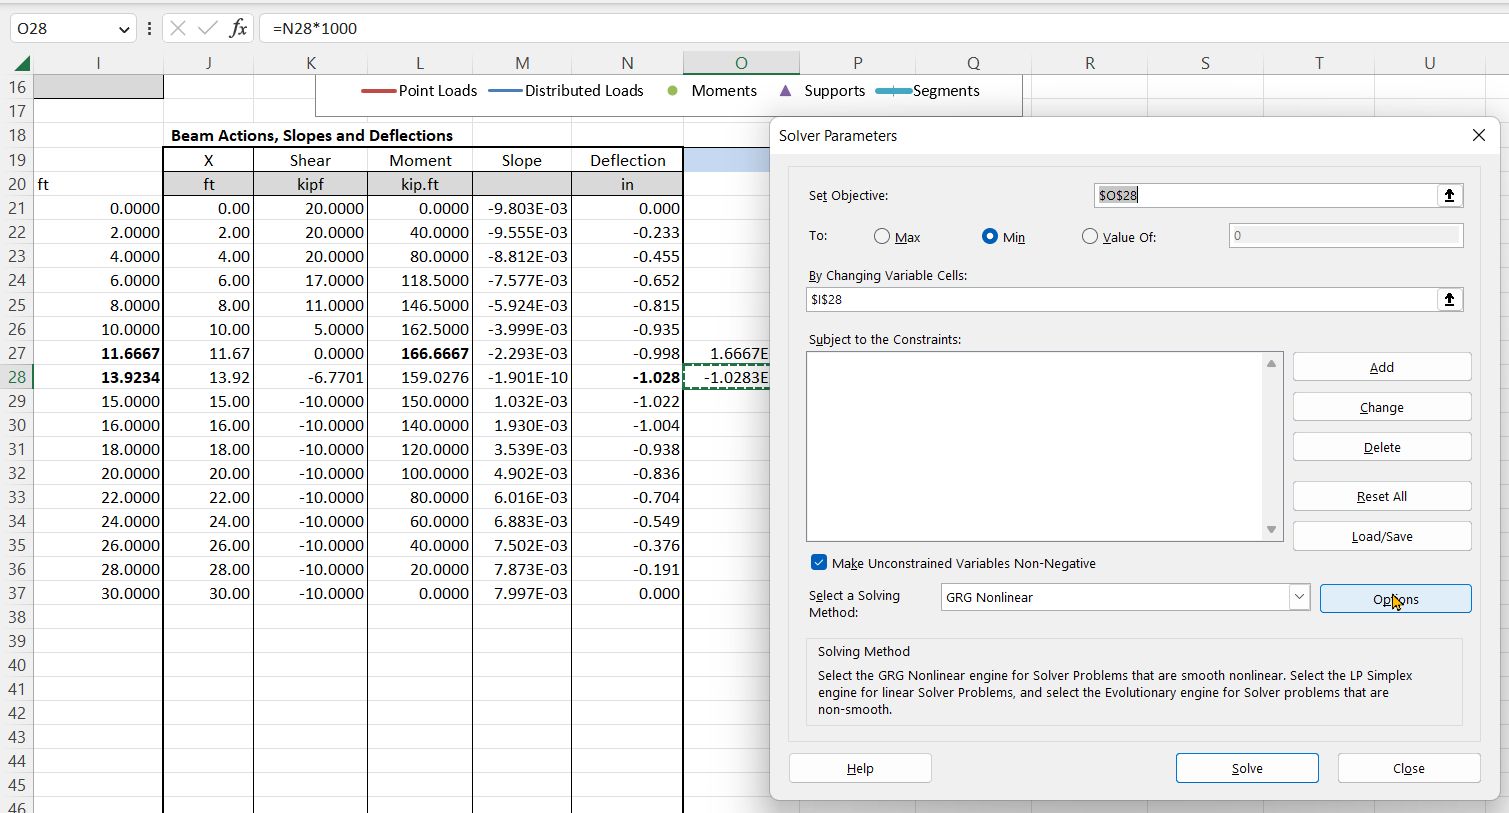Click the formula bar options dots
Image resolution: width=1509 pixels, height=813 pixels.
(149, 28)
